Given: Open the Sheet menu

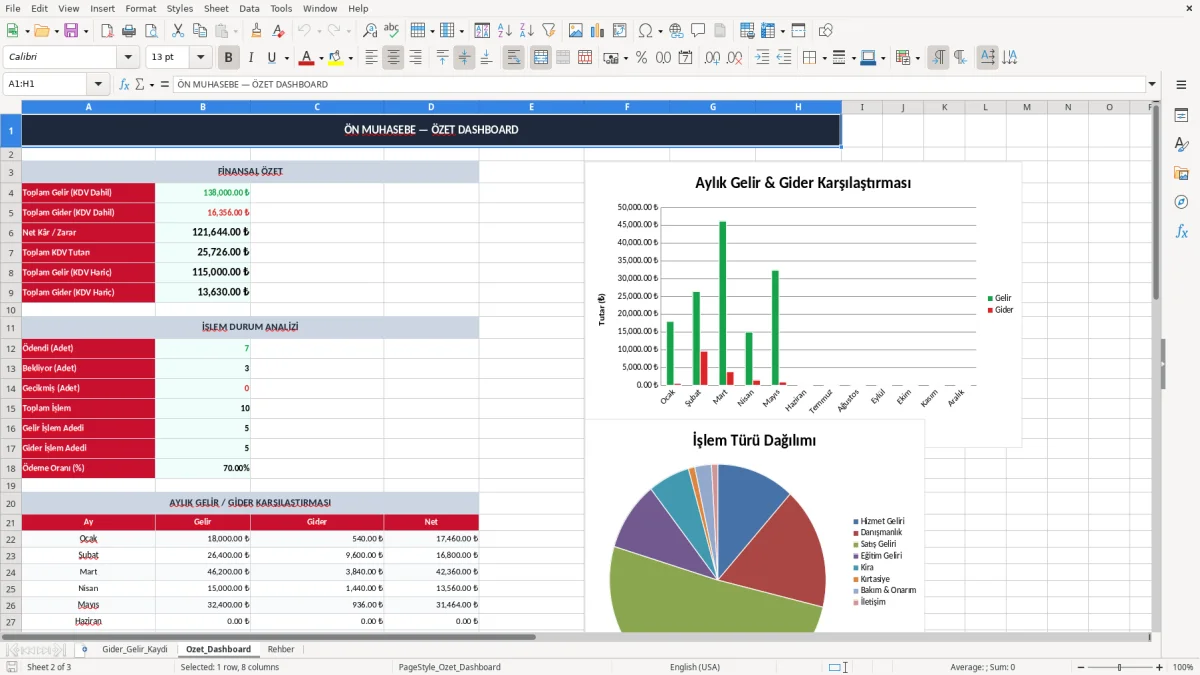Looking at the screenshot, I should pos(216,8).
